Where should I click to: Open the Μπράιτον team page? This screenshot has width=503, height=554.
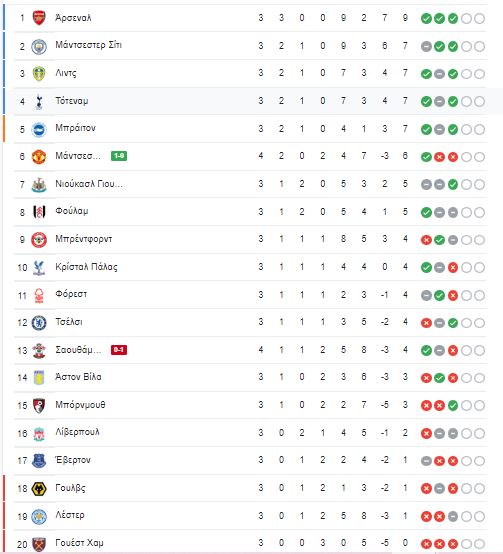75,128
